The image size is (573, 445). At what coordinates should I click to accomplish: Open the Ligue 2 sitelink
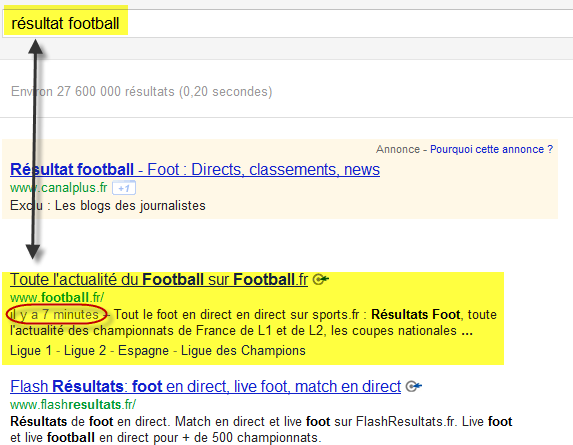(85, 350)
